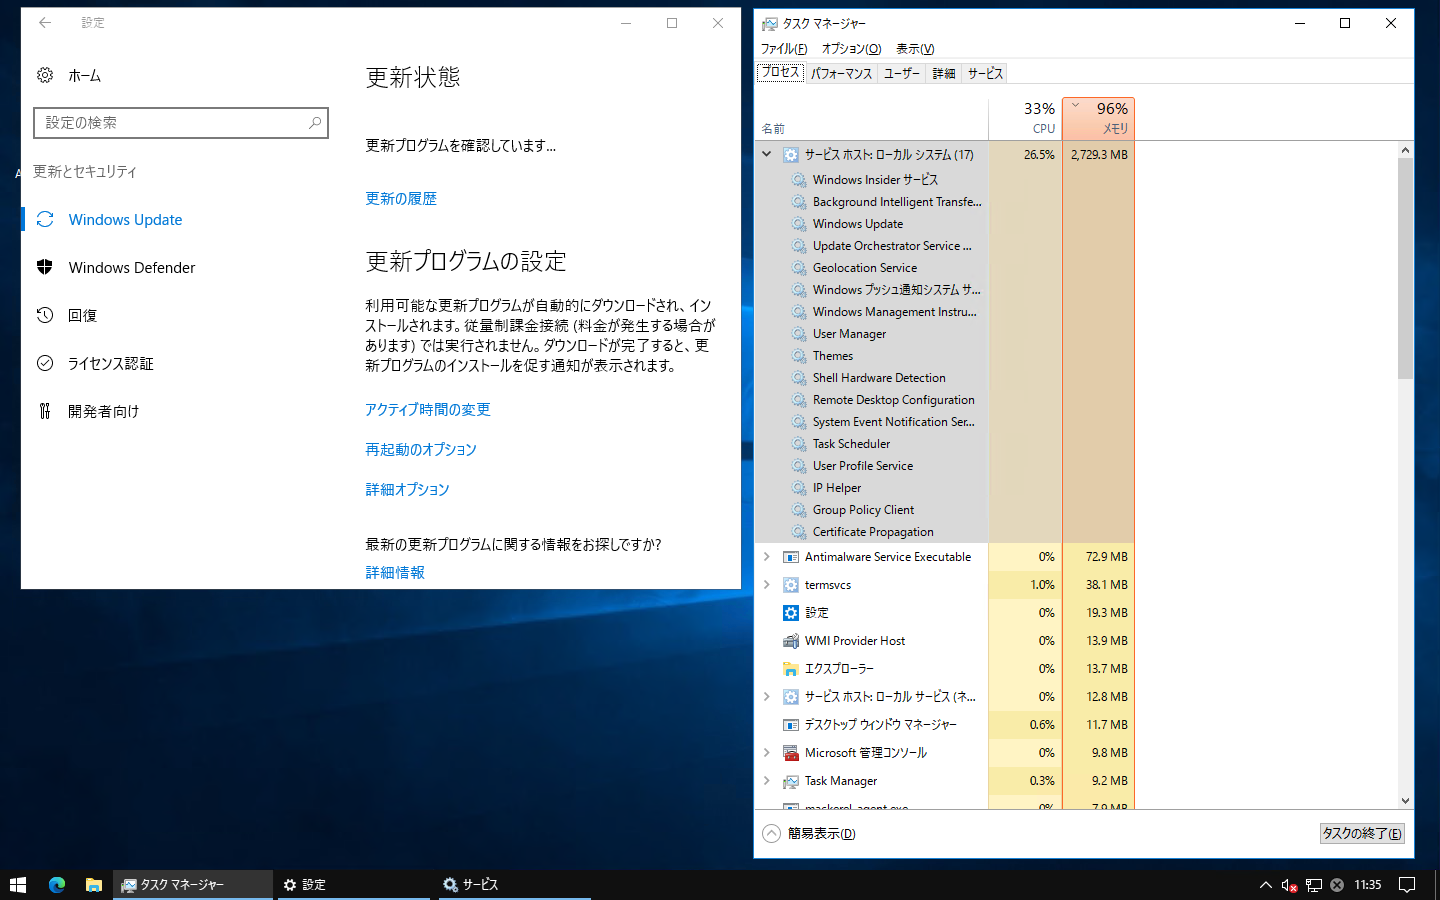Click the Windows Insider サービス gear icon

[799, 180]
